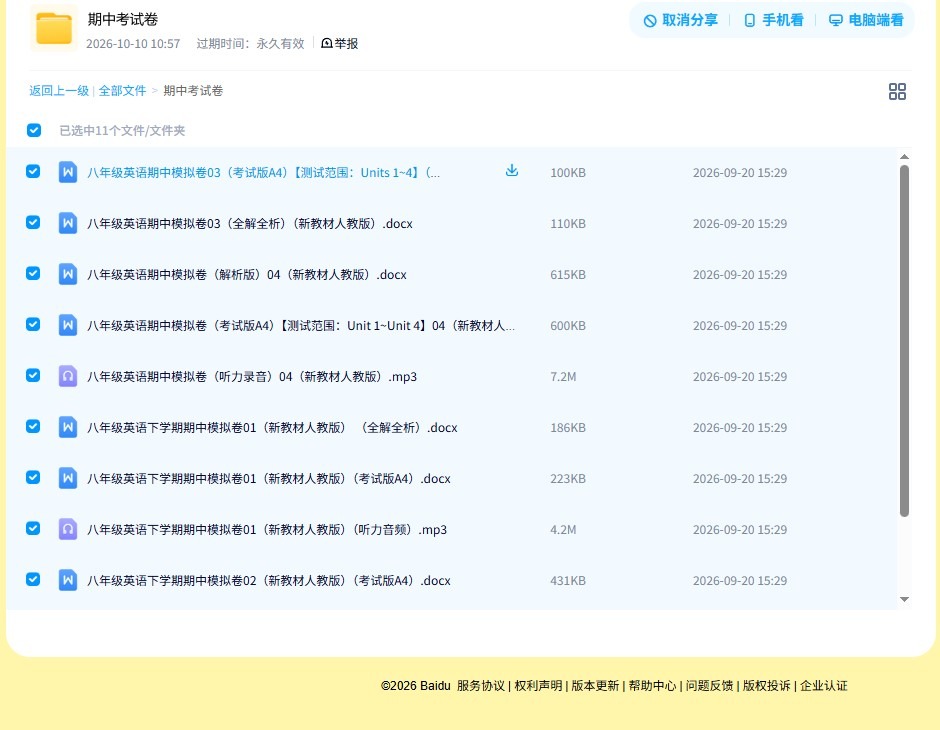940x730 pixels.
Task: Open 八年级英语期中模拟卷03（全解全析）.docx
Action: [250, 224]
